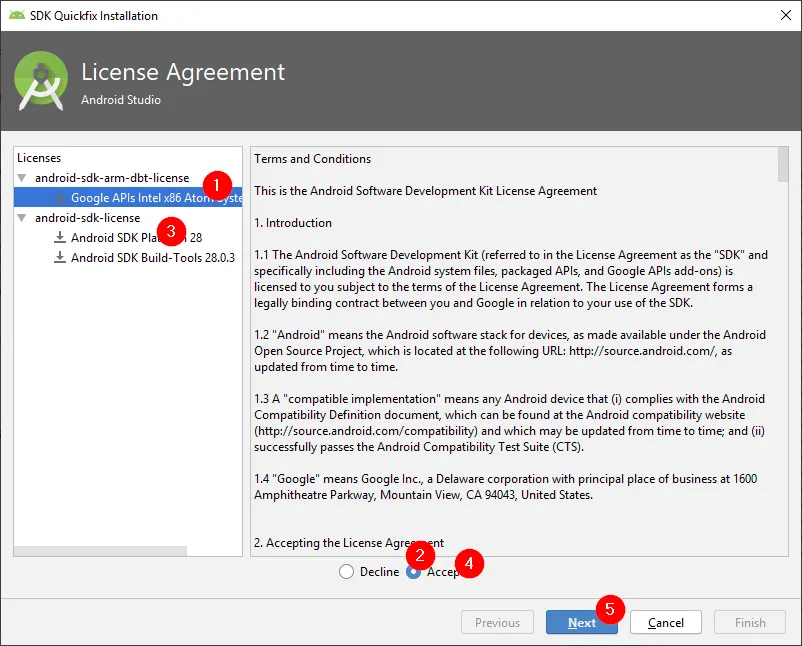Choose the Decline radio button

point(346,571)
